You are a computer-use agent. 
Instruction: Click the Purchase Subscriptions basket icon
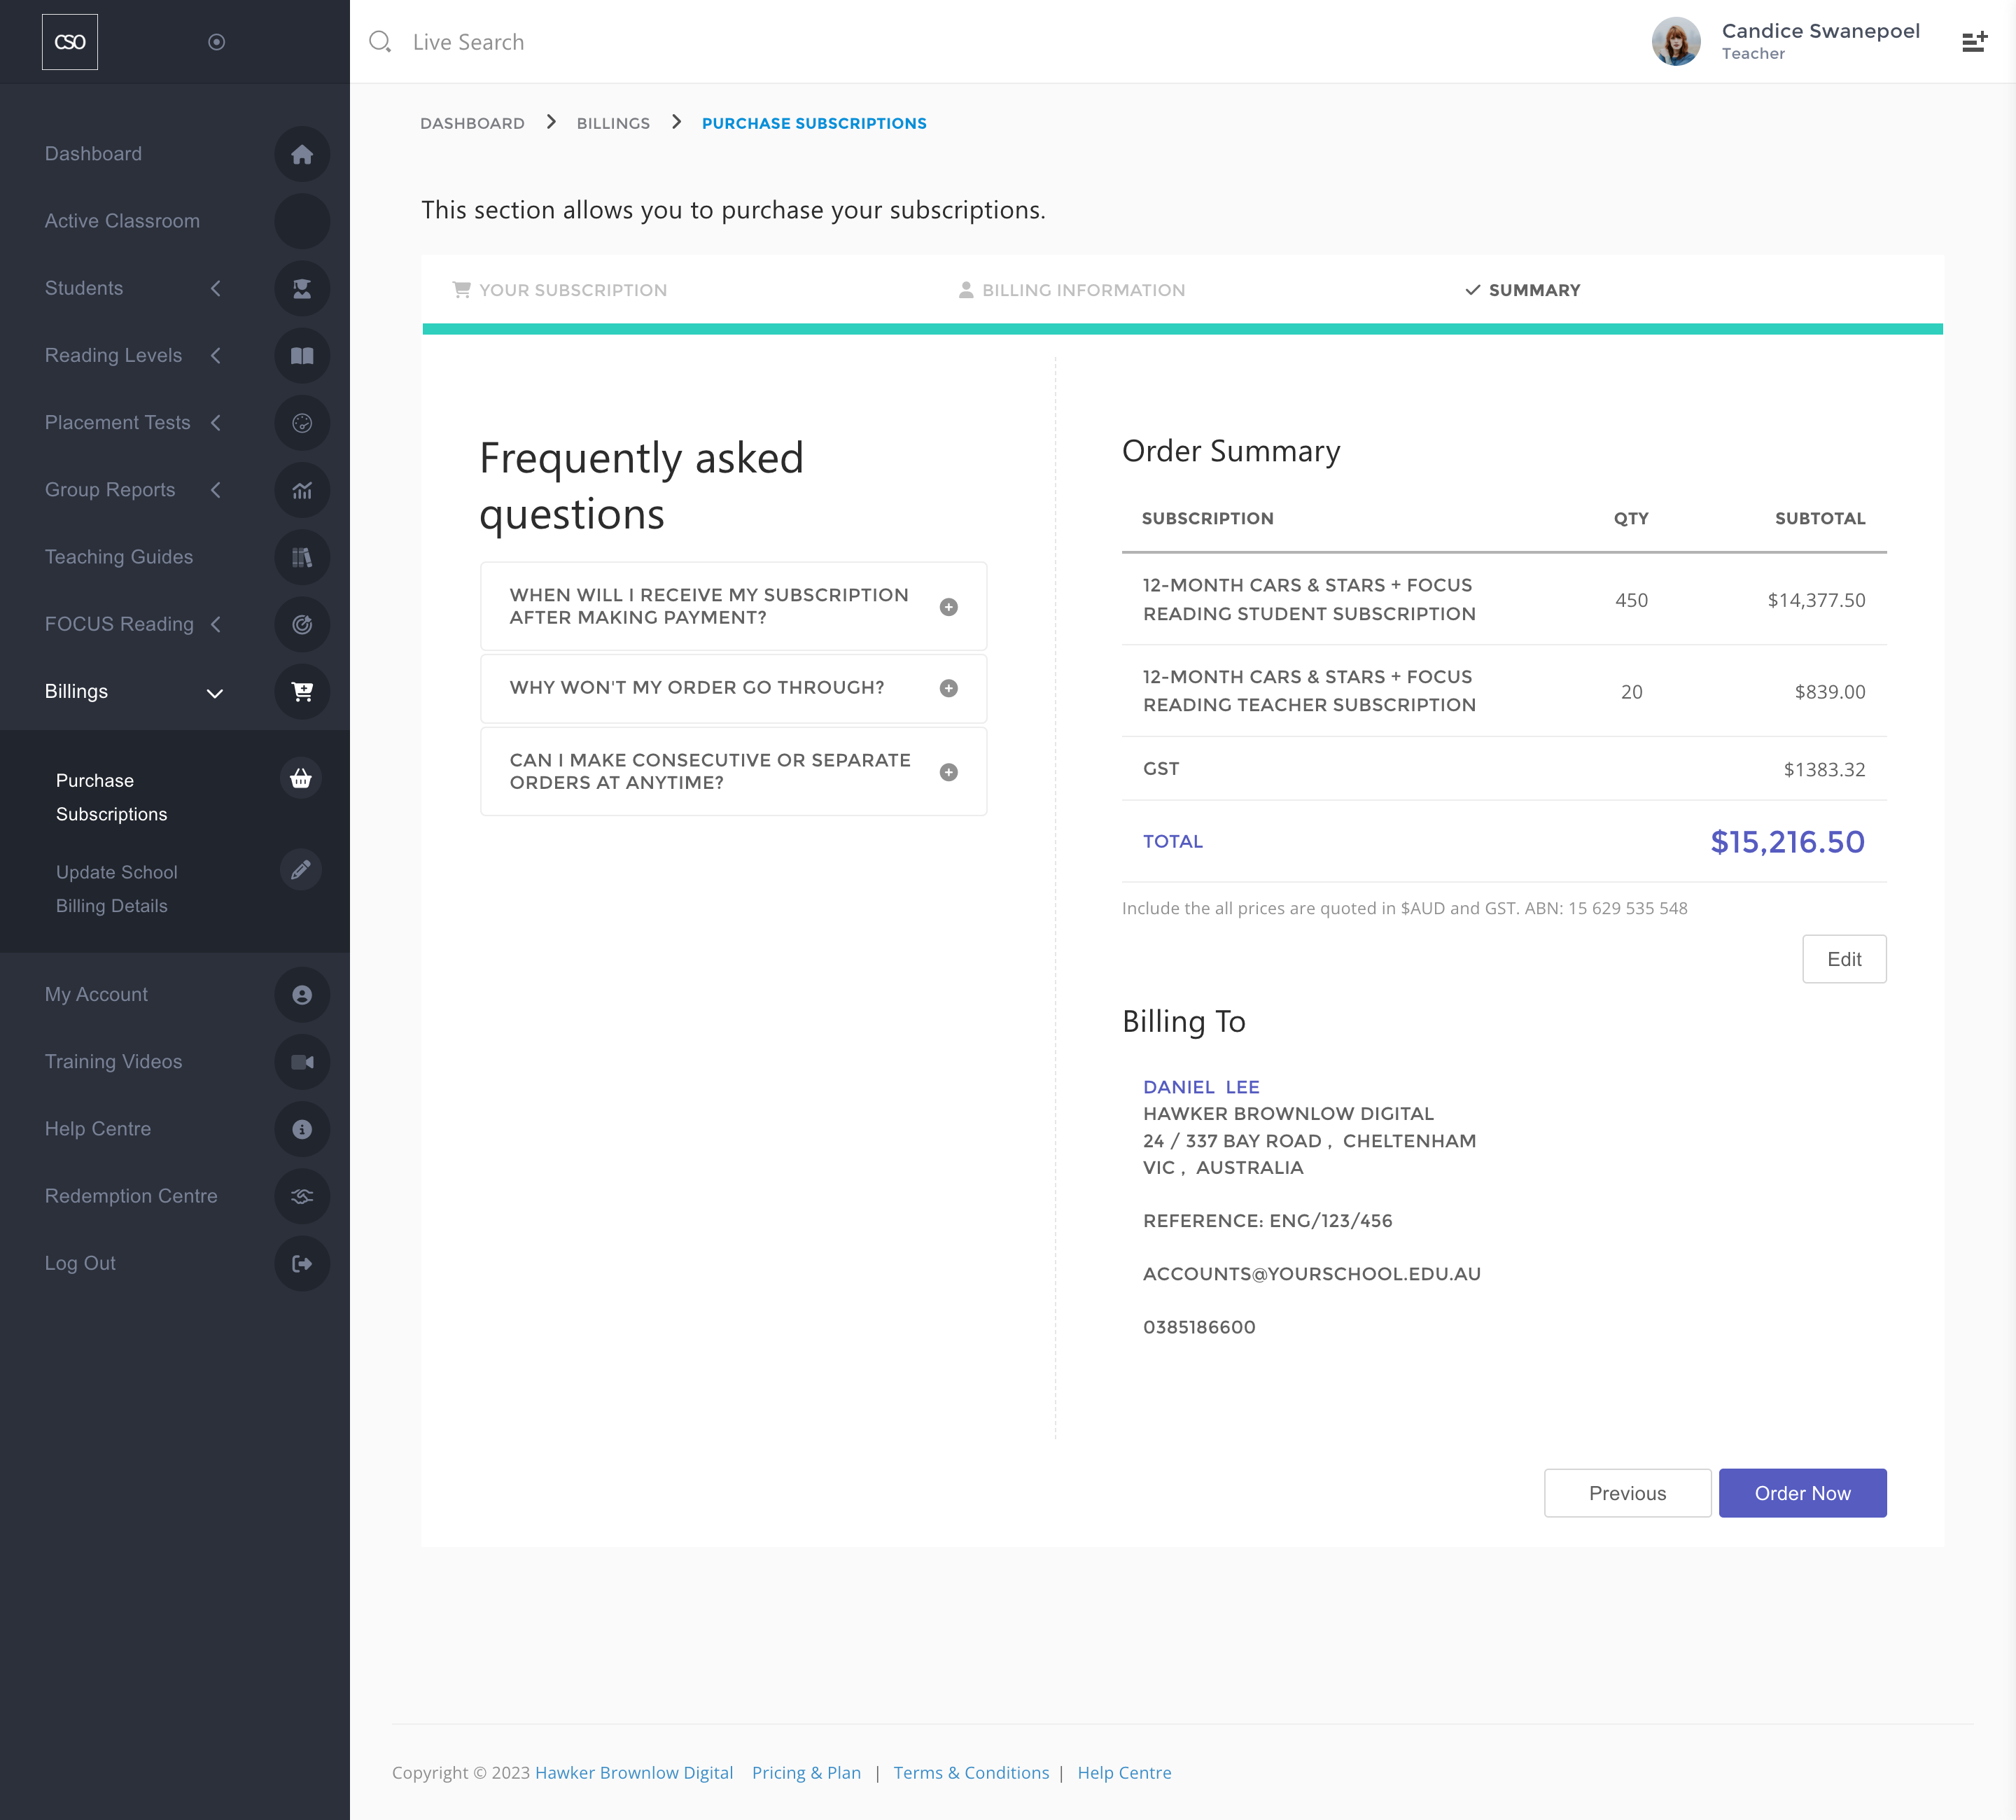(x=300, y=779)
